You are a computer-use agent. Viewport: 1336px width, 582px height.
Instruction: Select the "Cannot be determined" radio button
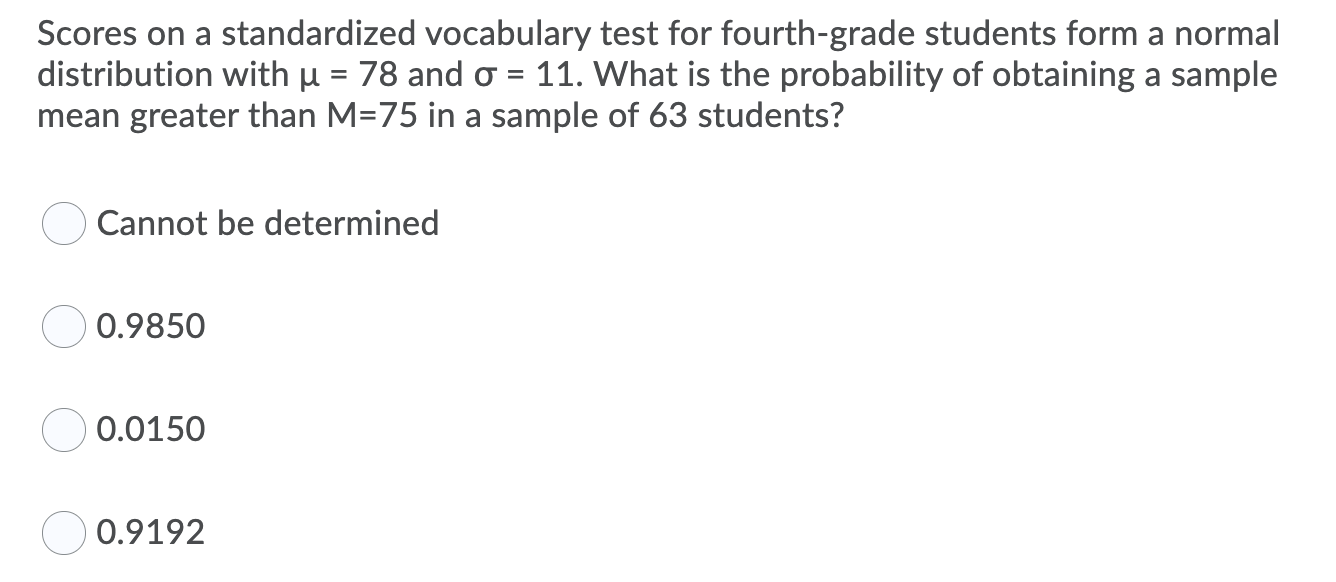click(x=64, y=224)
